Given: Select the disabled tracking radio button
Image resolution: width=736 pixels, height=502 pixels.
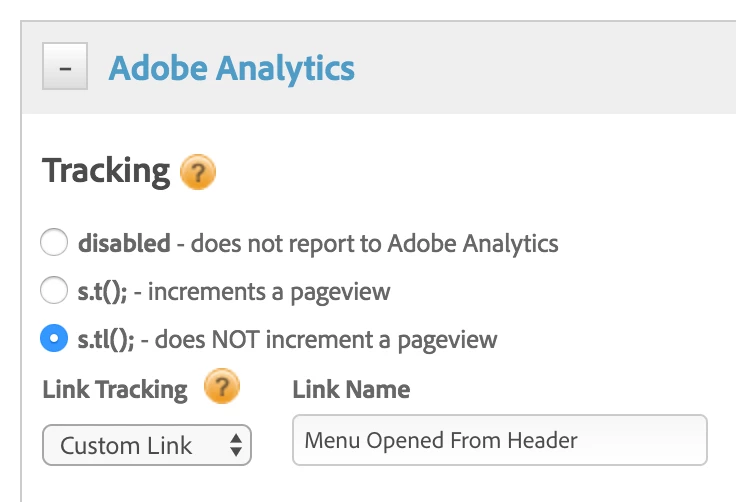Looking at the screenshot, I should (53, 243).
